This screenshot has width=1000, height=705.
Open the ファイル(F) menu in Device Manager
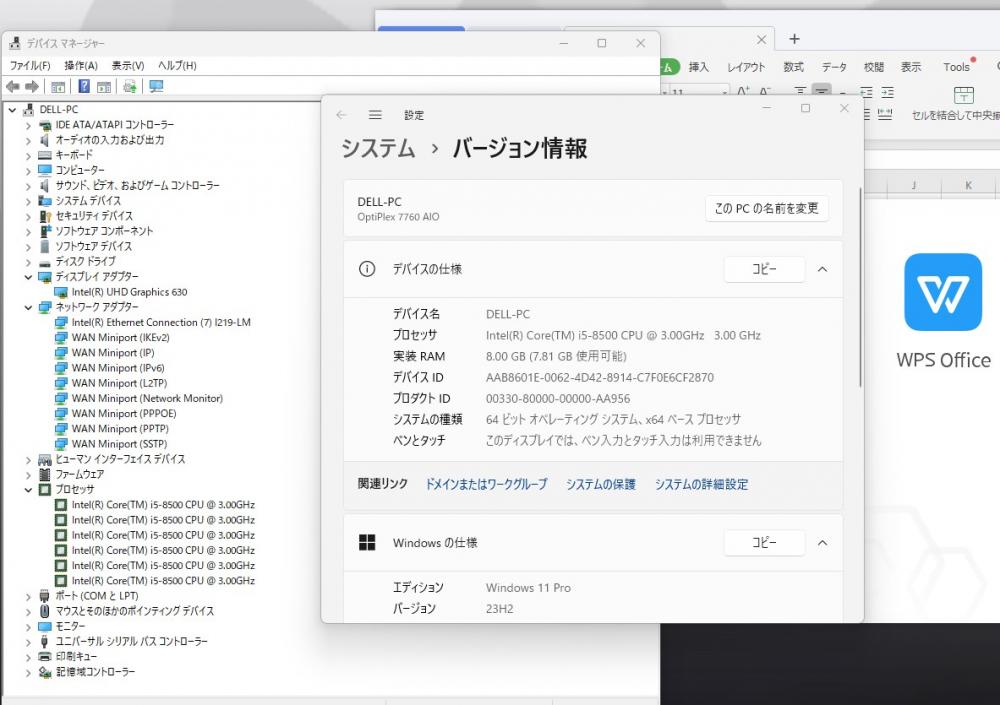point(30,65)
